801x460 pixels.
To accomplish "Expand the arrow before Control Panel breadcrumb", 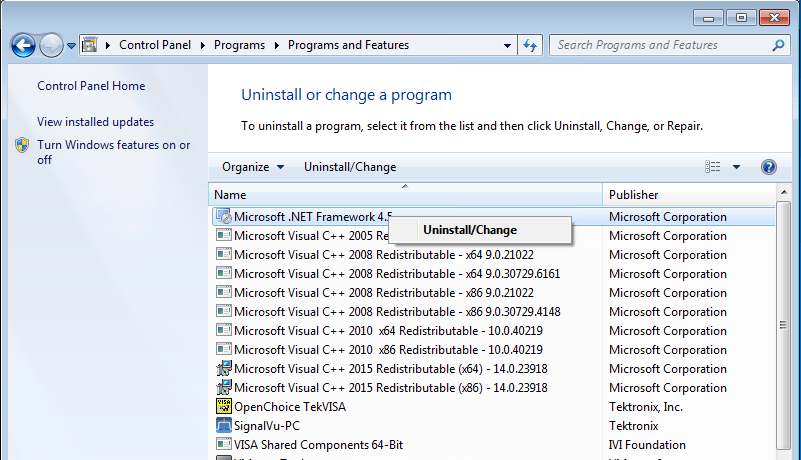I will tap(107, 45).
